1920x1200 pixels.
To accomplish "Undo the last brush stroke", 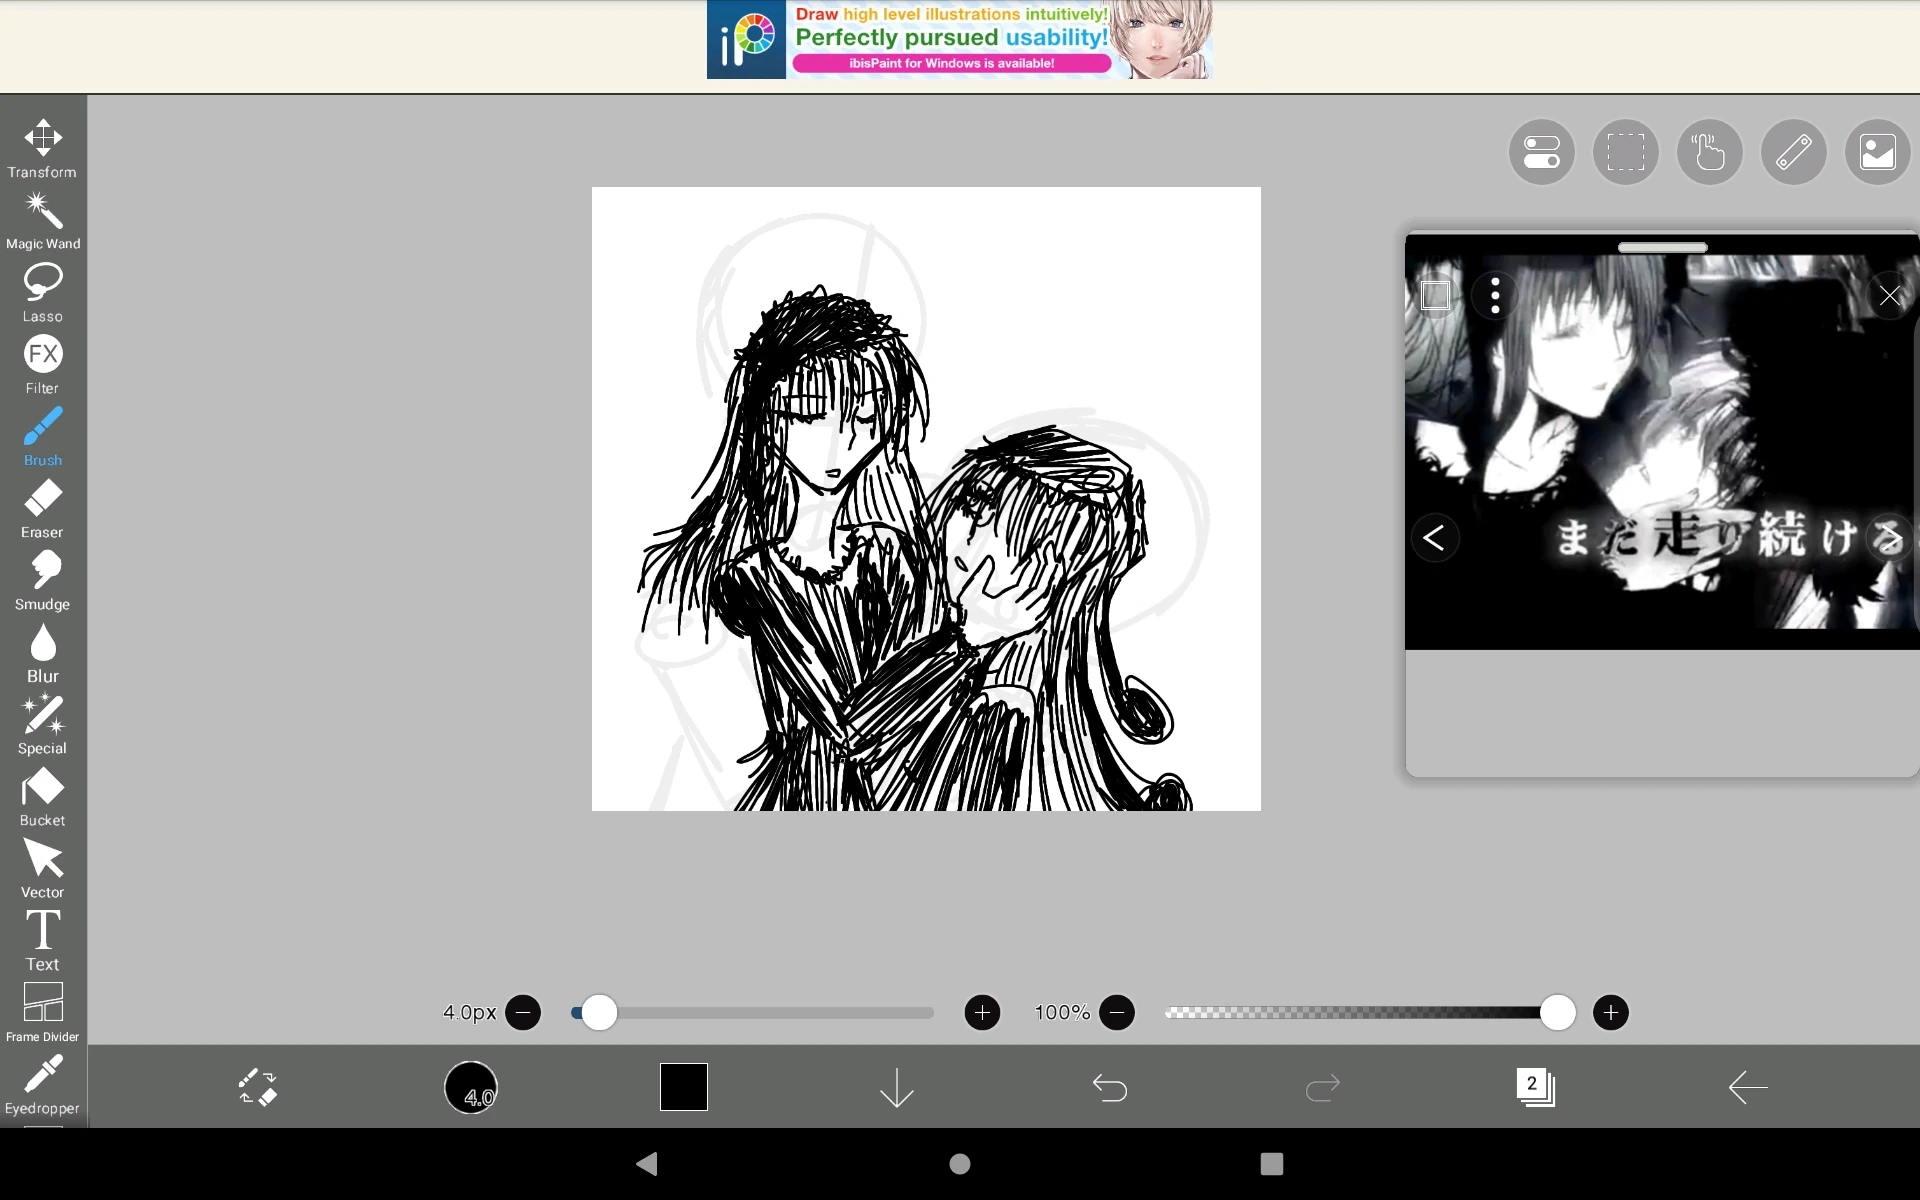I will click(x=1110, y=1088).
